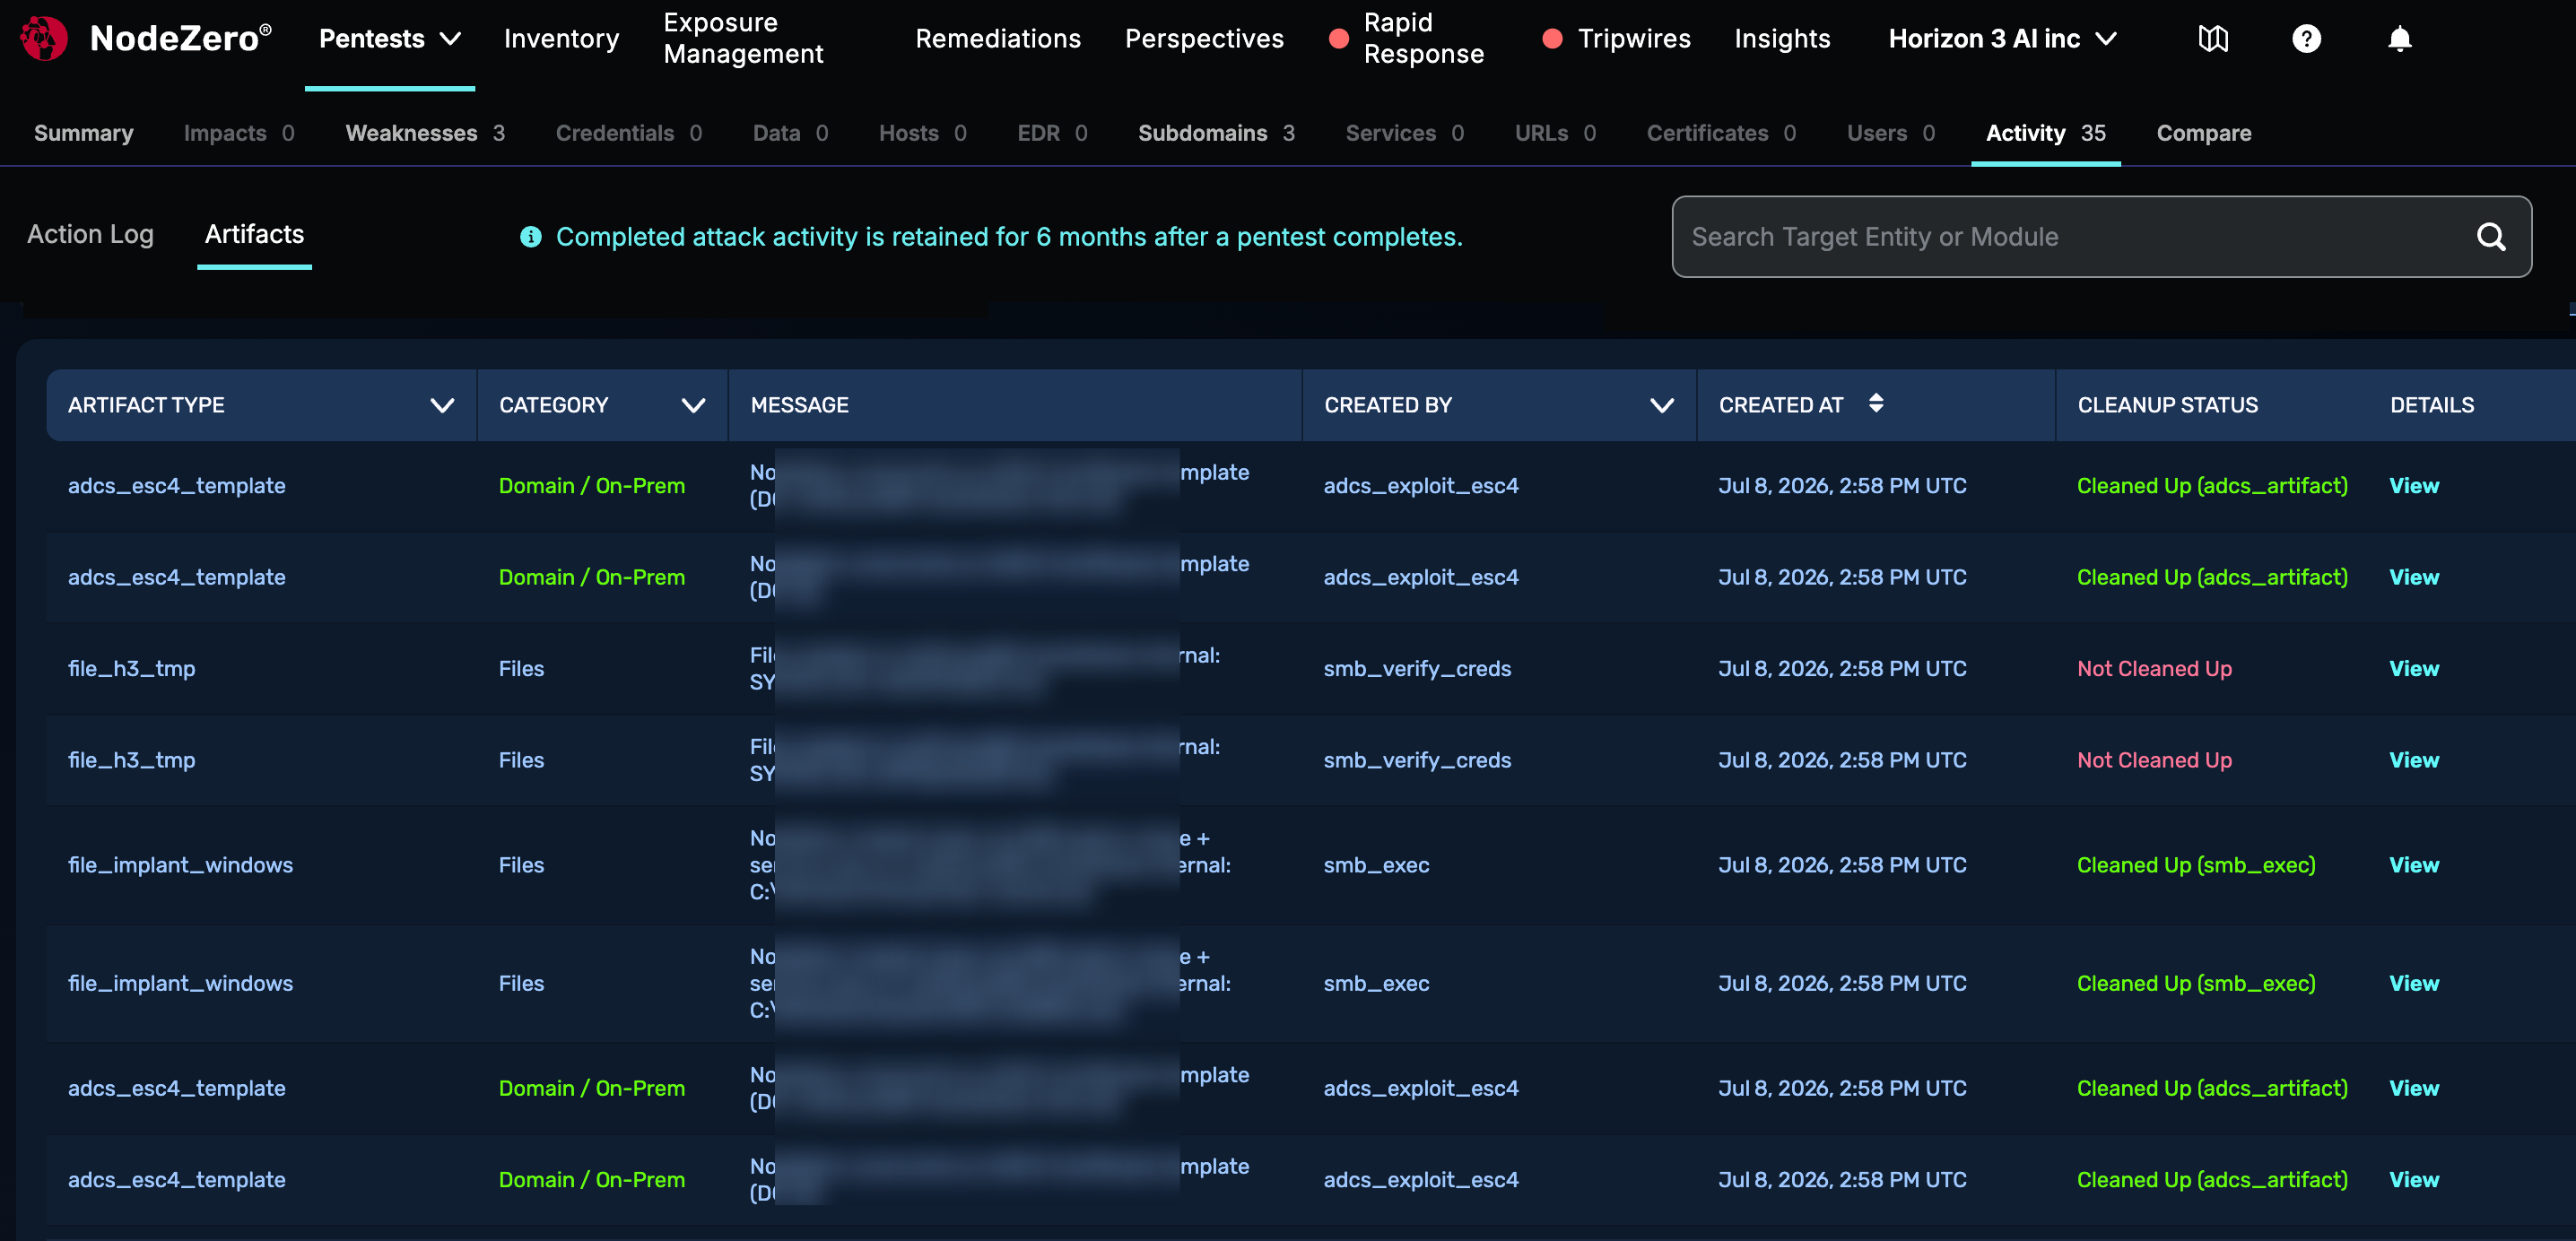2576x1241 pixels.
Task: Switch to the Weaknesses tab
Action: [425, 133]
